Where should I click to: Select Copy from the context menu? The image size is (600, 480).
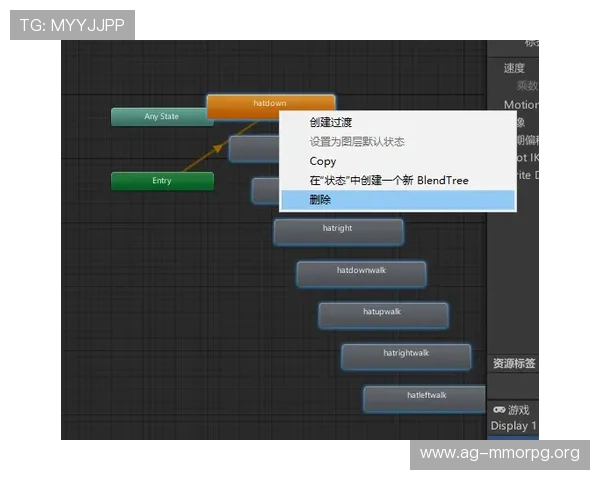398,161
